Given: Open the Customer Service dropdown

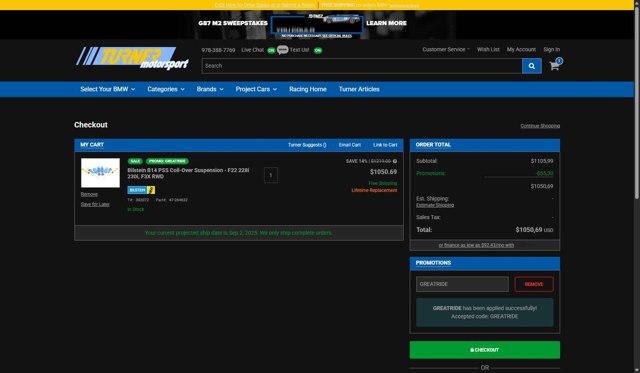Looking at the screenshot, I should 446,49.
